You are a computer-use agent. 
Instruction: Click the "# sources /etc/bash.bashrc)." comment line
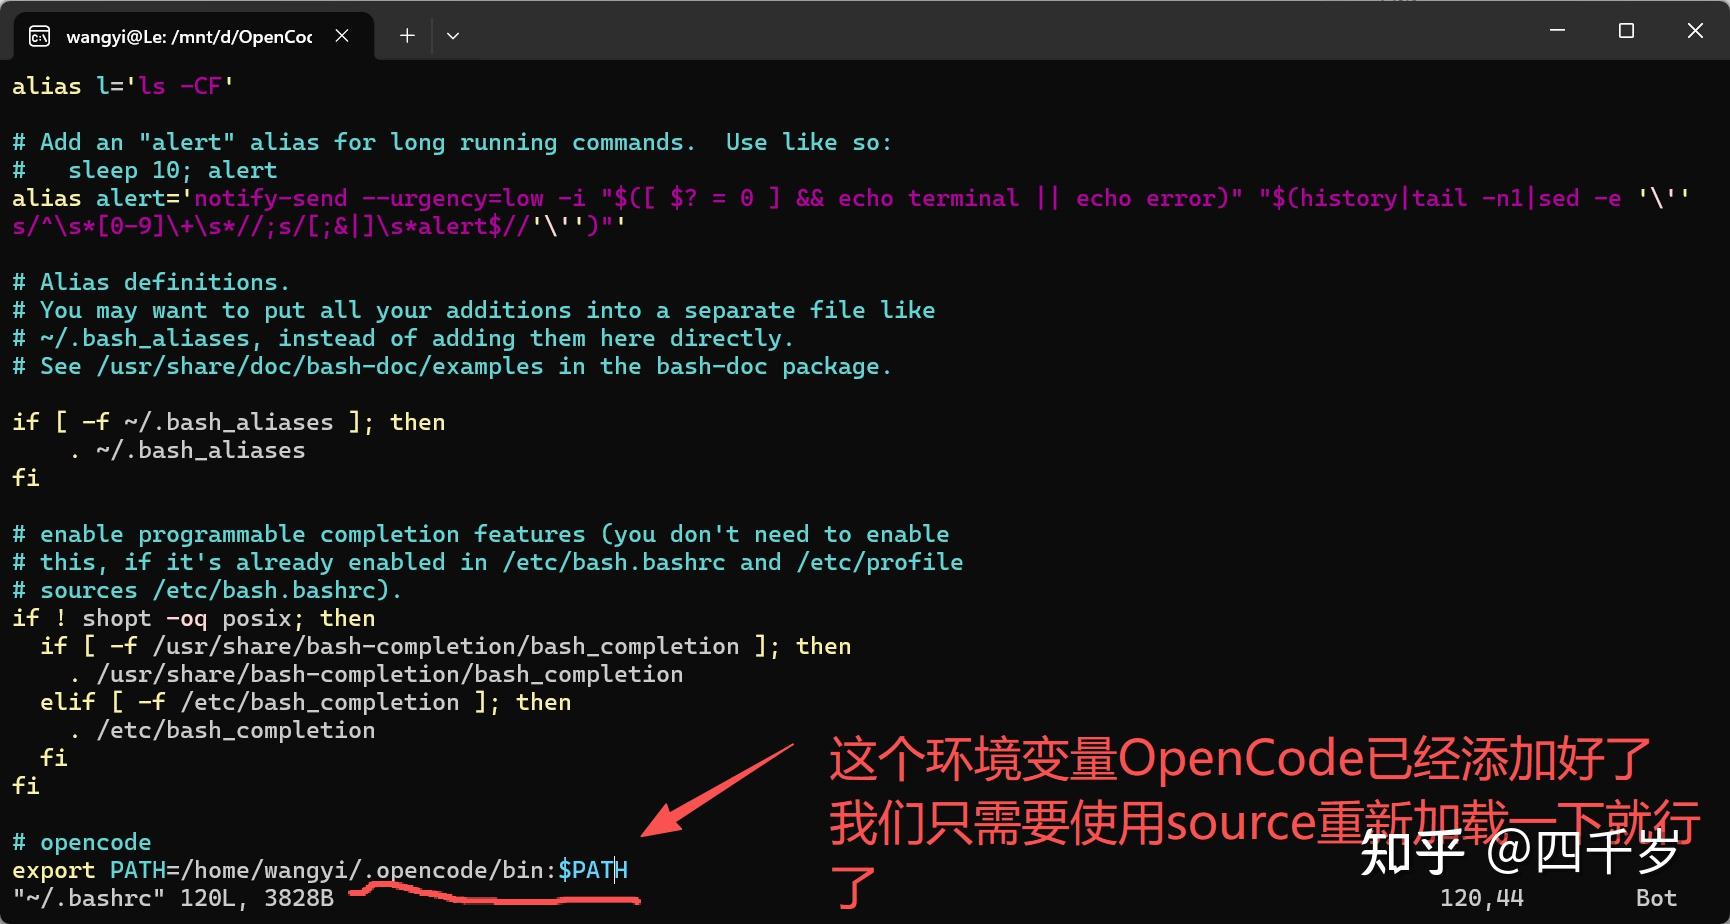point(207,590)
